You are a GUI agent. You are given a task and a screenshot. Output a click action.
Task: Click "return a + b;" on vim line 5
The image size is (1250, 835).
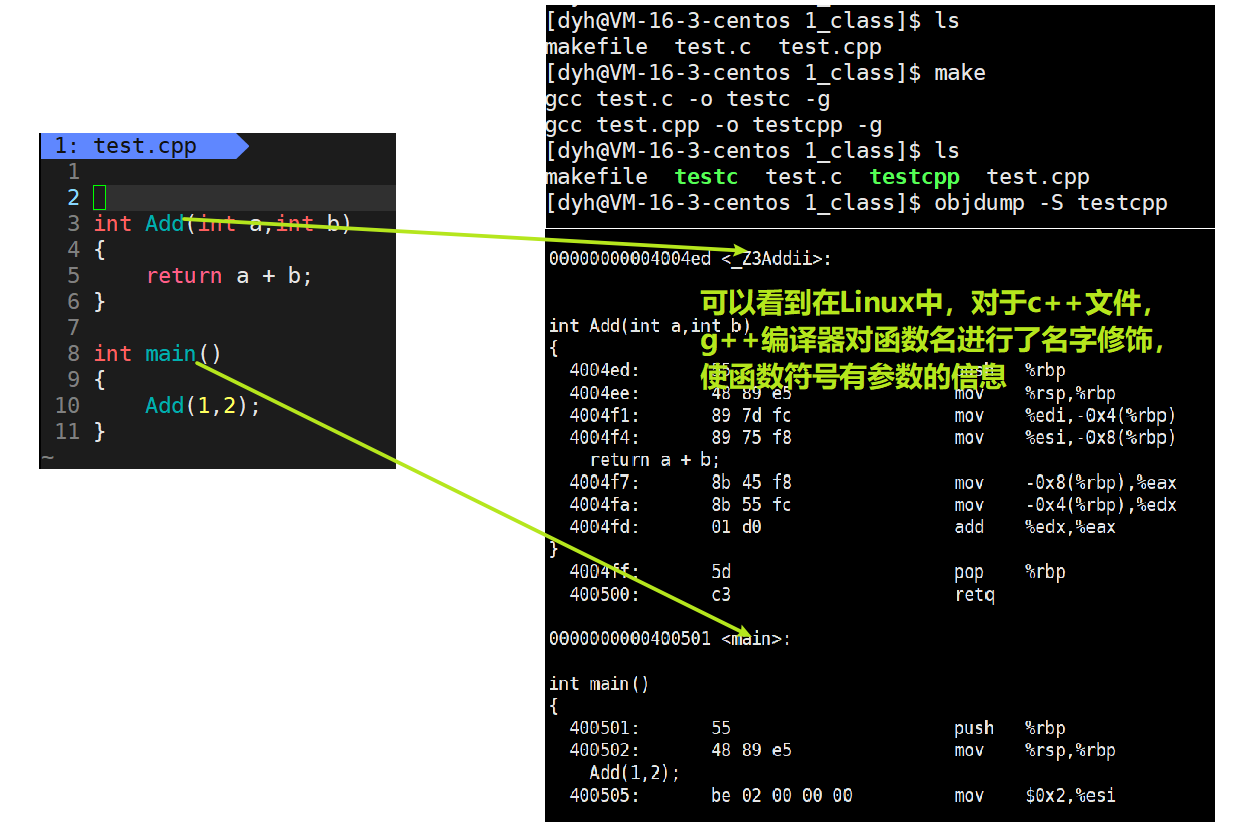point(229,275)
